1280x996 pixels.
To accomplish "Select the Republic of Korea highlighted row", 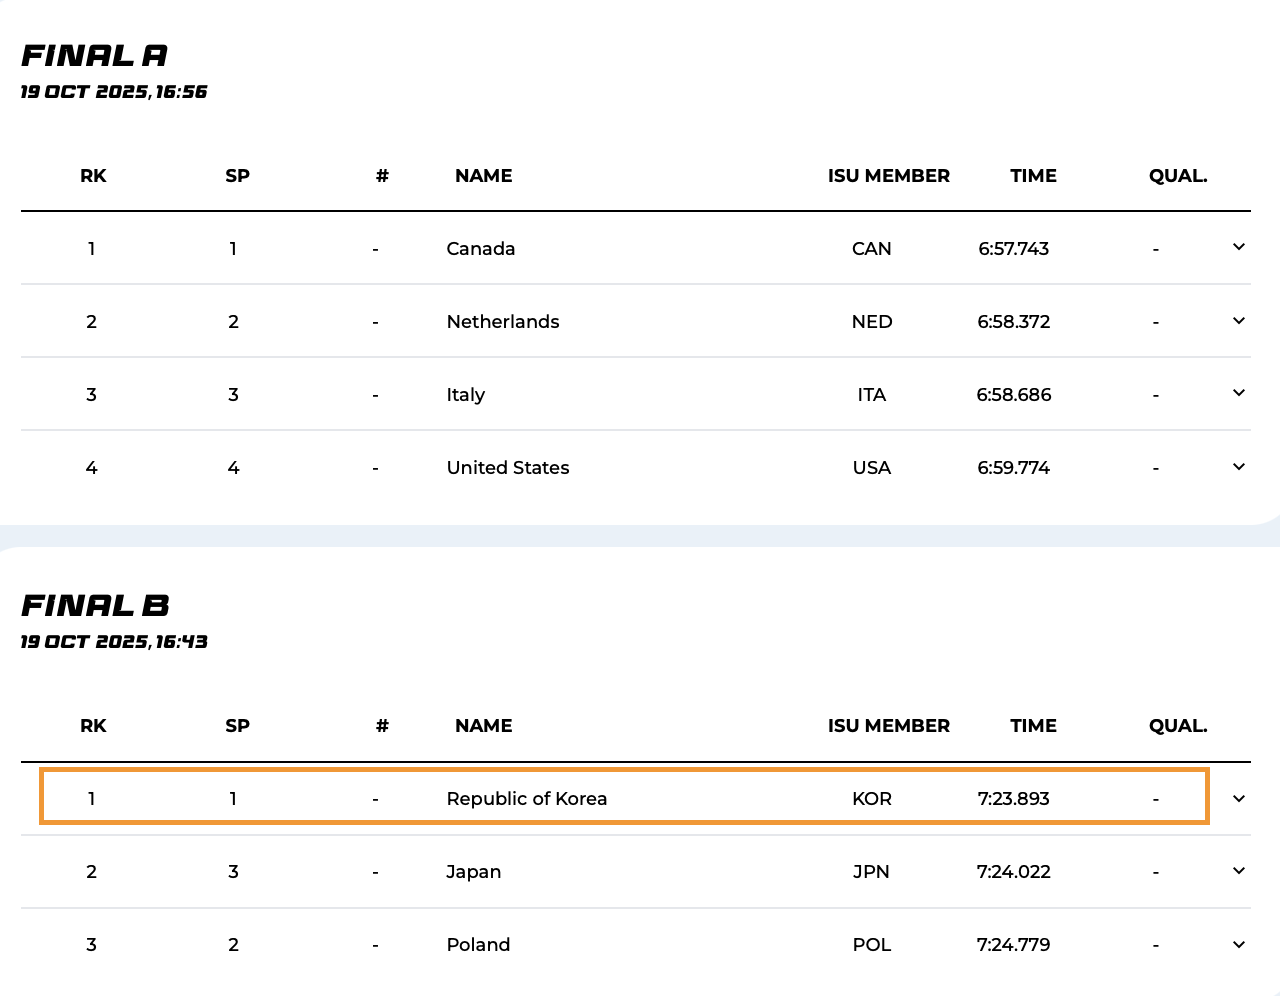I will click(x=624, y=798).
